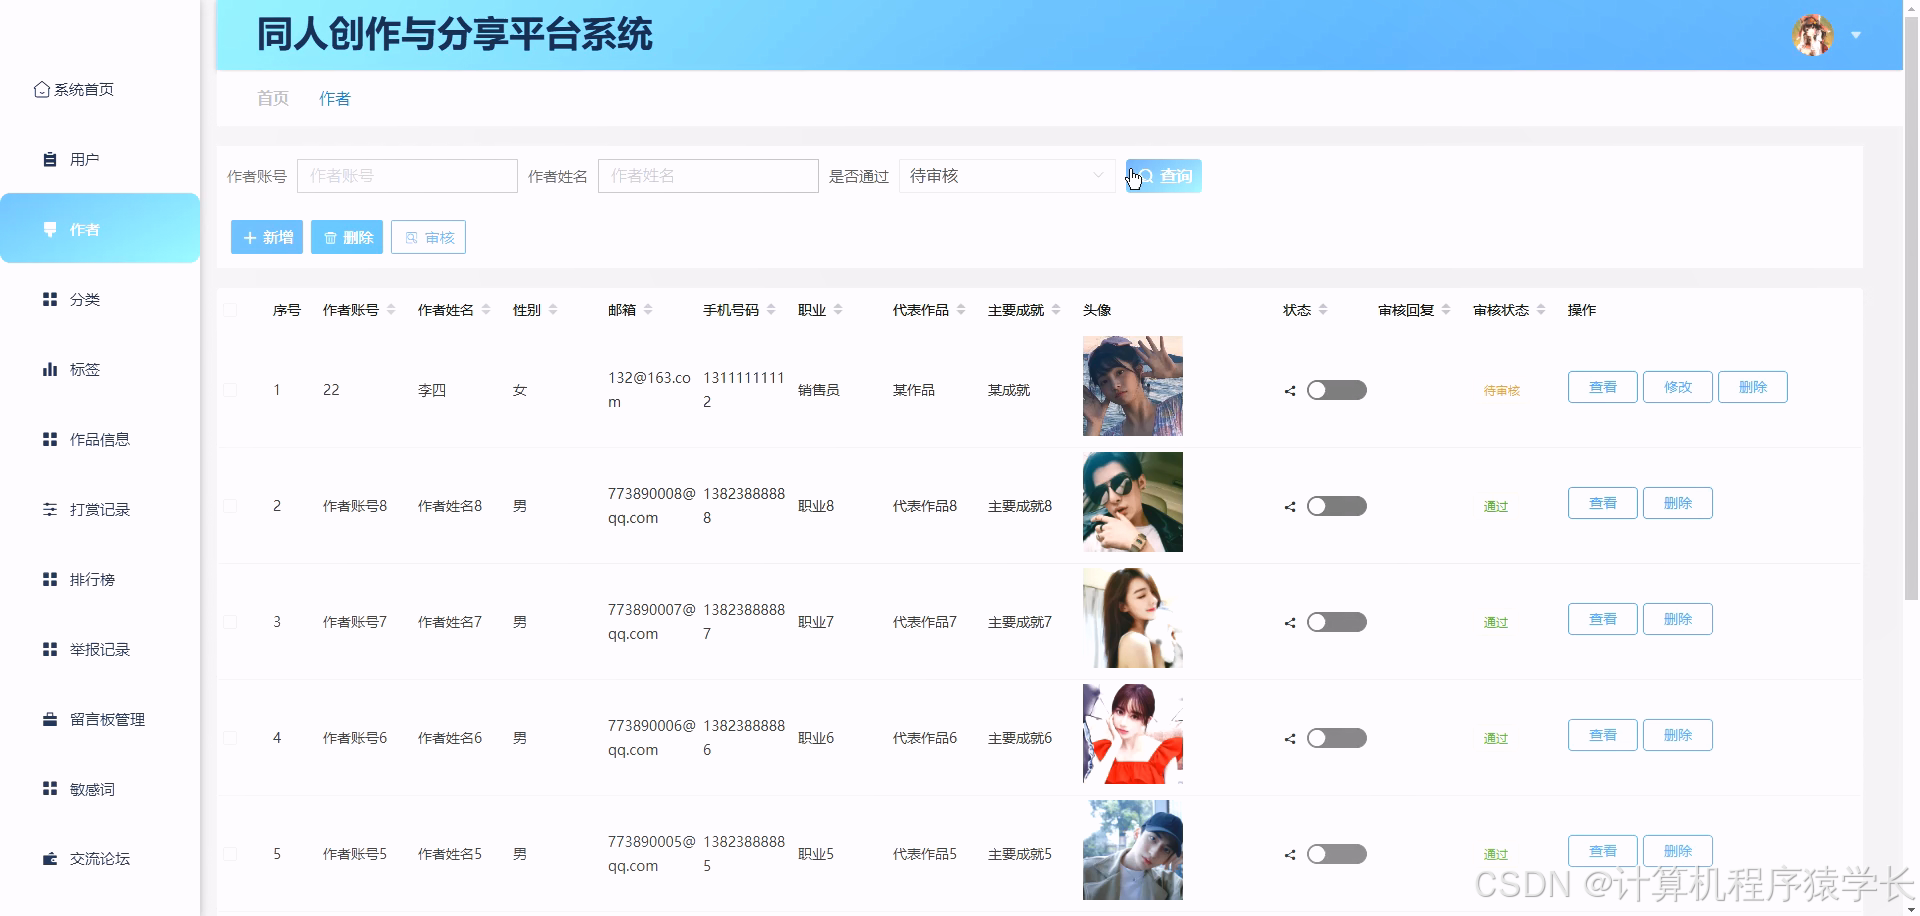Screen dimensions: 1920x916
Task: Check the select-all checkbox in table header
Action: click(x=230, y=310)
